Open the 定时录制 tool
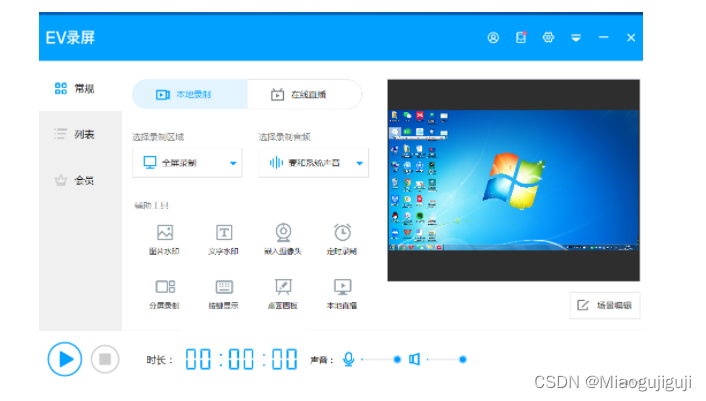The image size is (706, 401). 342,239
